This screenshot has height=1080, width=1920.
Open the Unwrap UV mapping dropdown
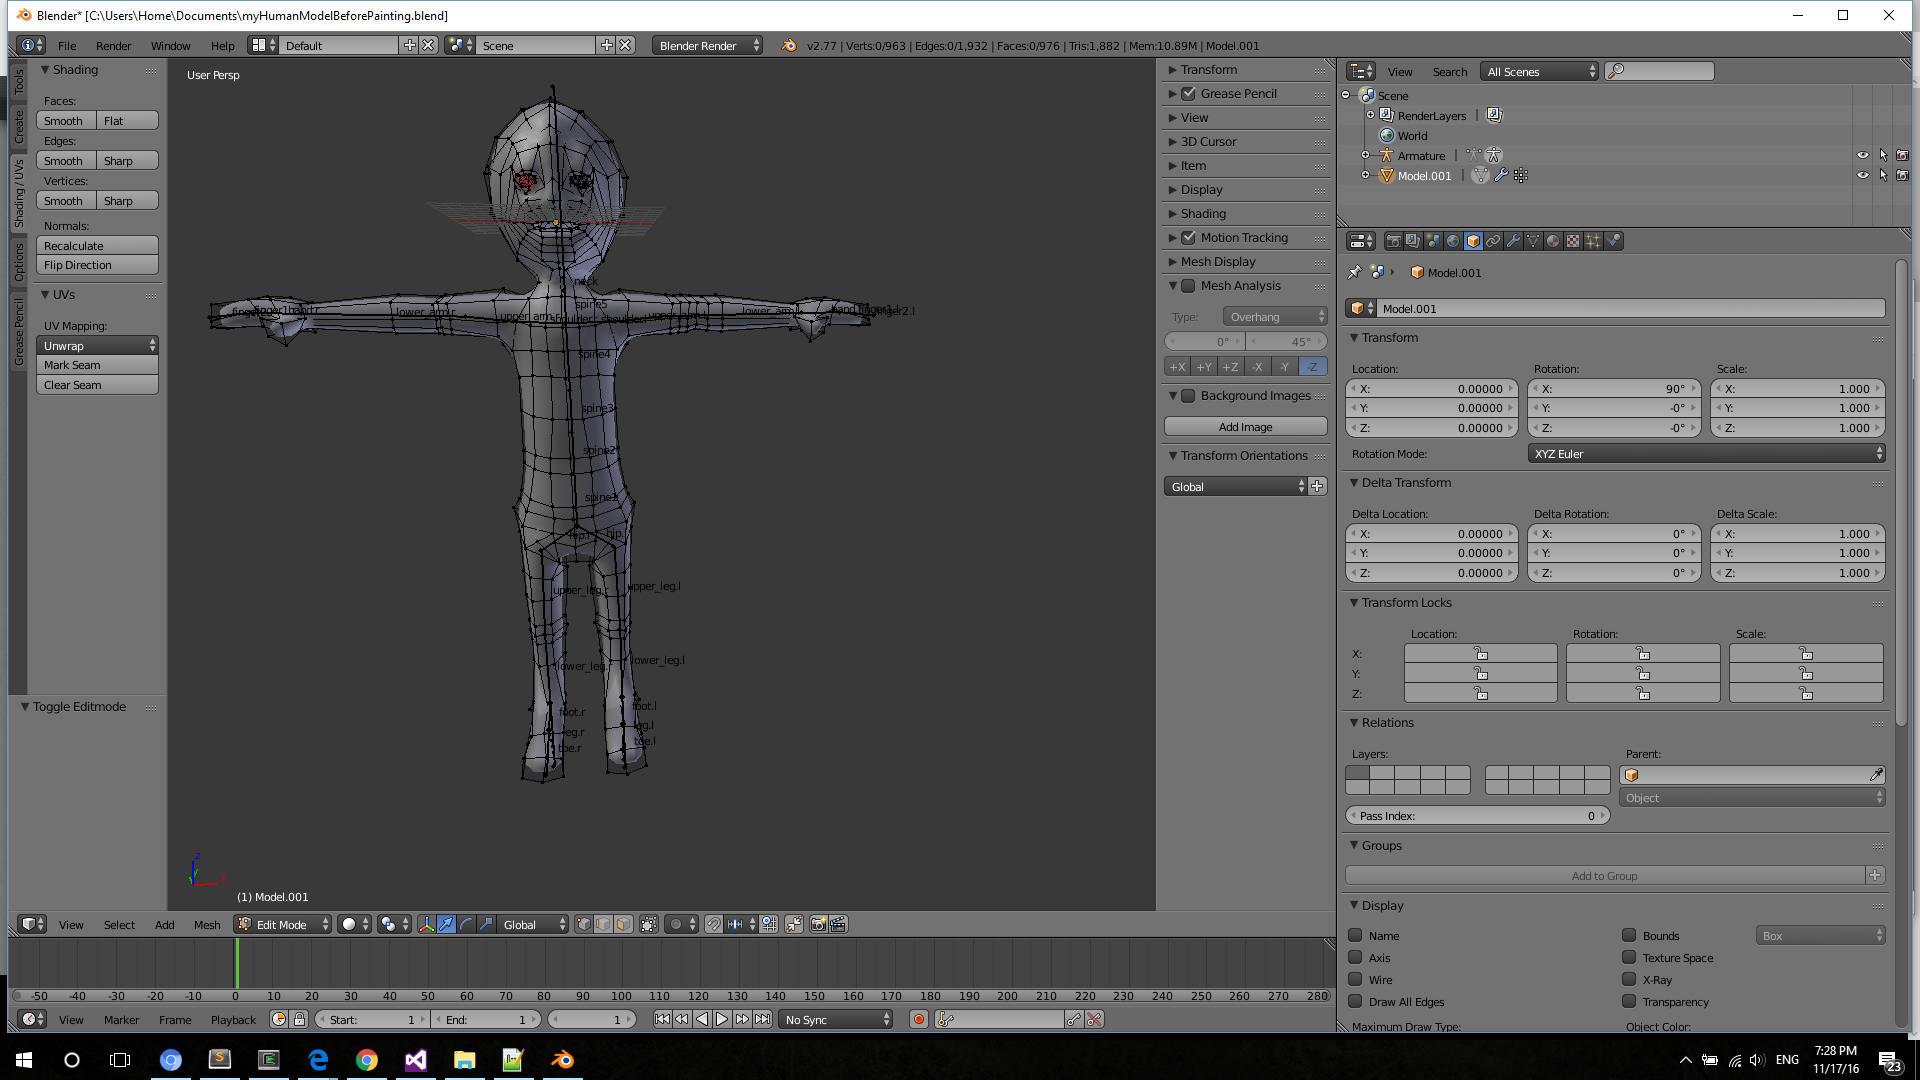point(97,346)
